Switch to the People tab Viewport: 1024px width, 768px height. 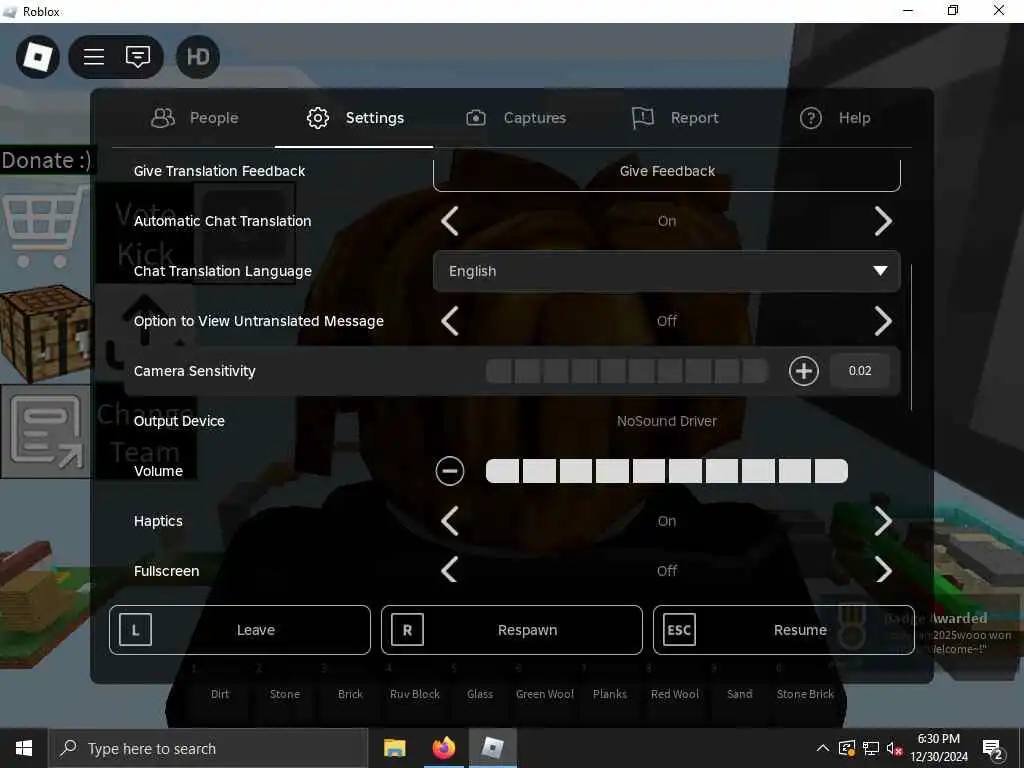195,118
